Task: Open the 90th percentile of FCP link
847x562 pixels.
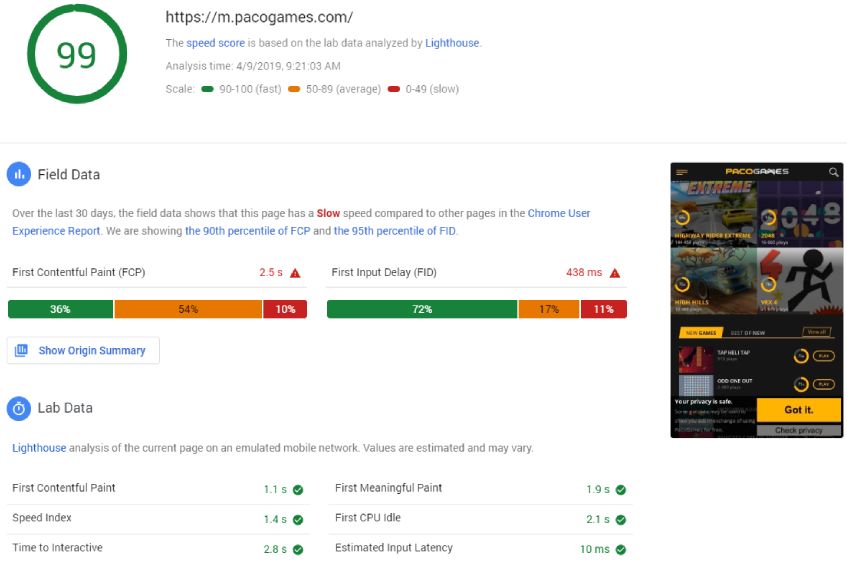Action: click(247, 231)
